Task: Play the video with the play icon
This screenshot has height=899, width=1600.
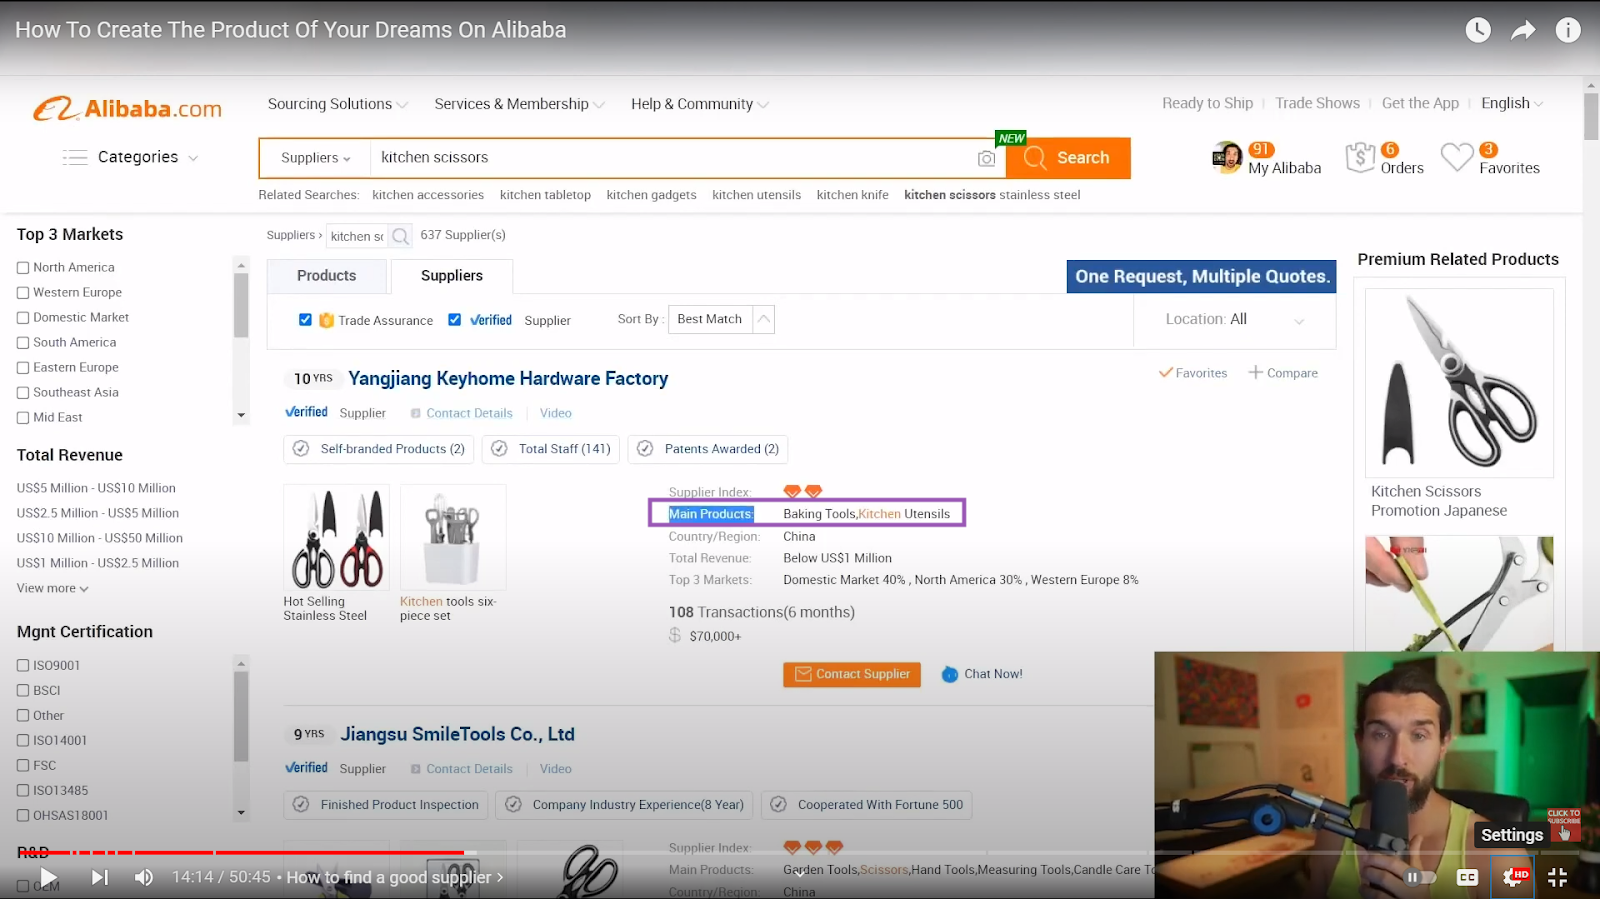Action: pos(48,877)
